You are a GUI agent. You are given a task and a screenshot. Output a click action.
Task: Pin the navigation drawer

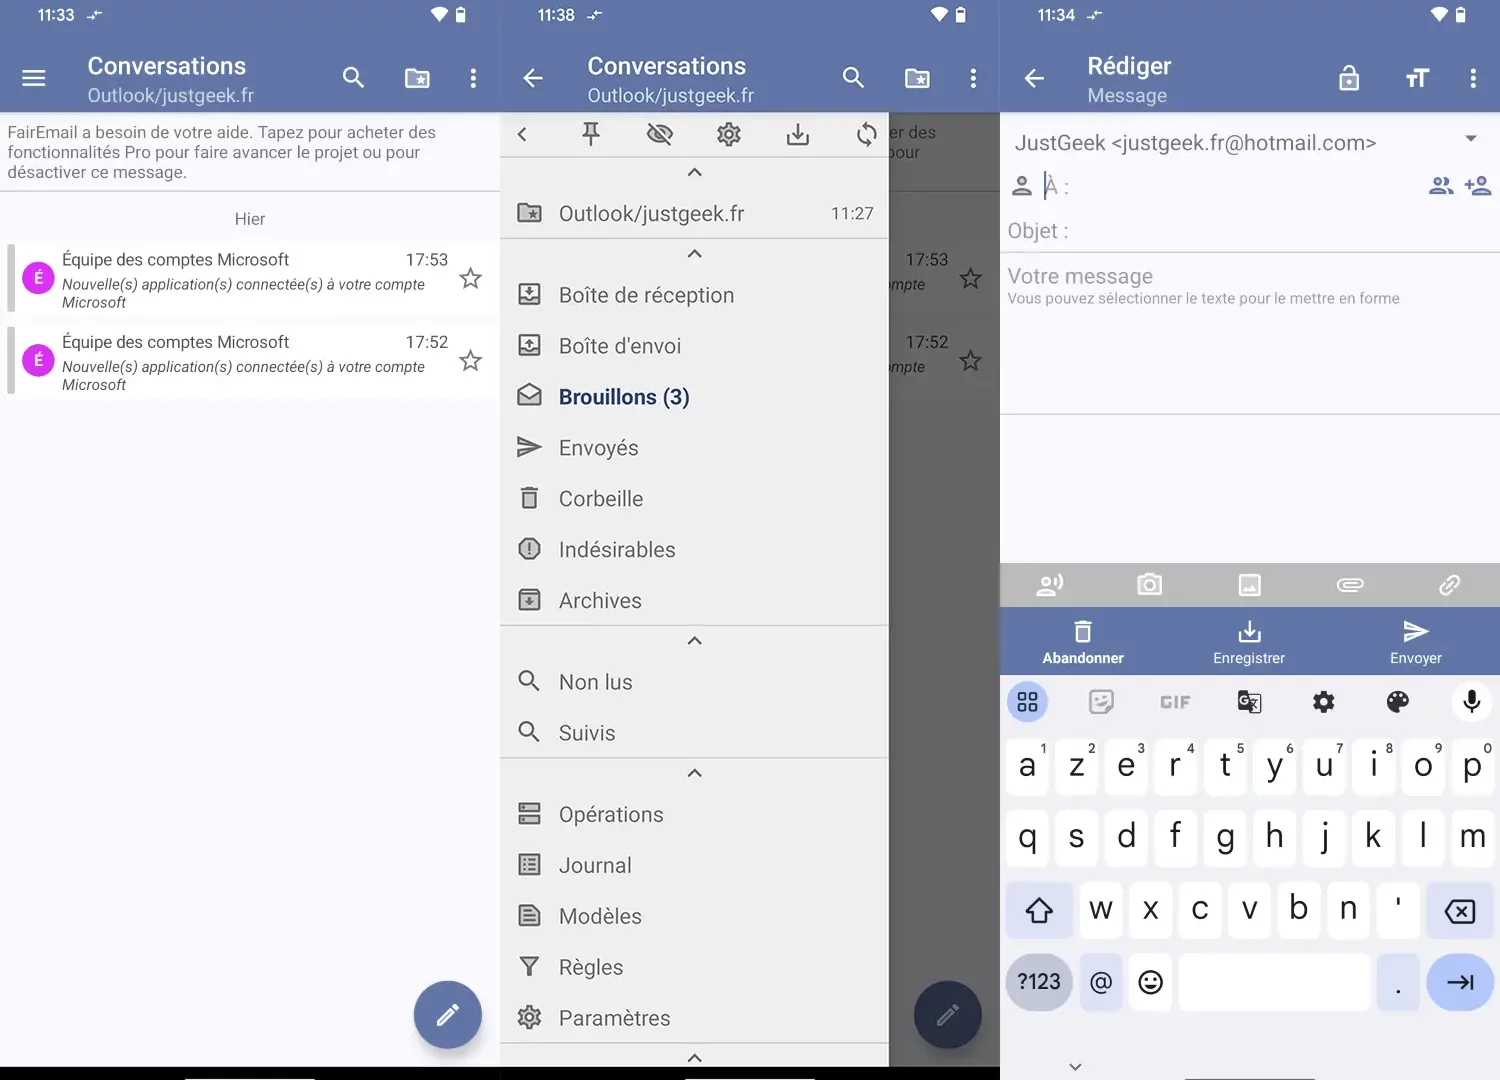[x=591, y=134]
